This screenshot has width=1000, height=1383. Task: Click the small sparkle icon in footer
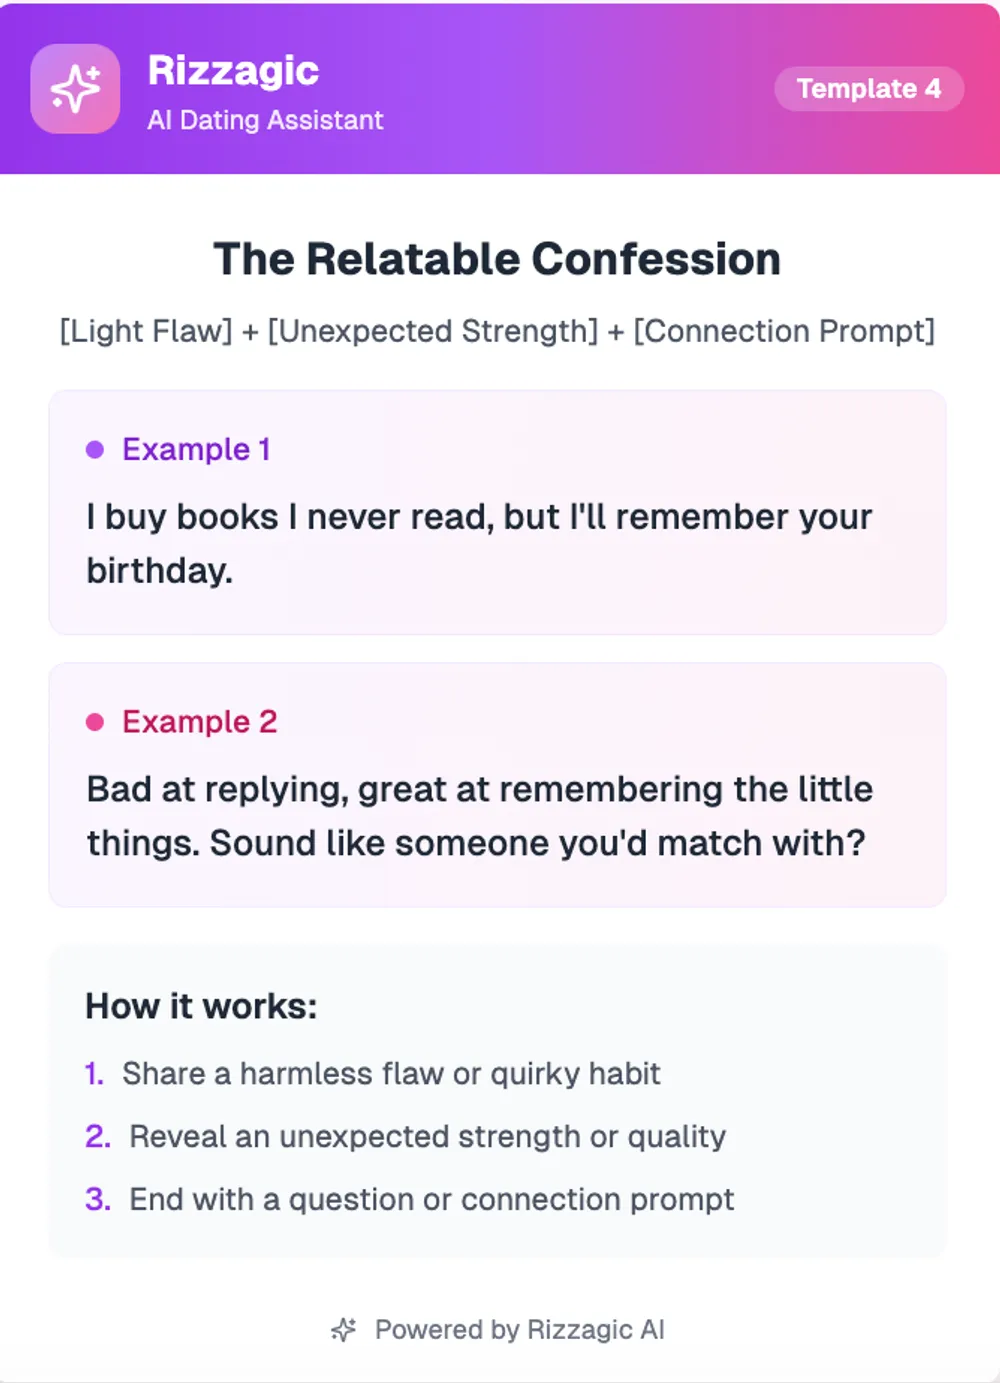343,1330
